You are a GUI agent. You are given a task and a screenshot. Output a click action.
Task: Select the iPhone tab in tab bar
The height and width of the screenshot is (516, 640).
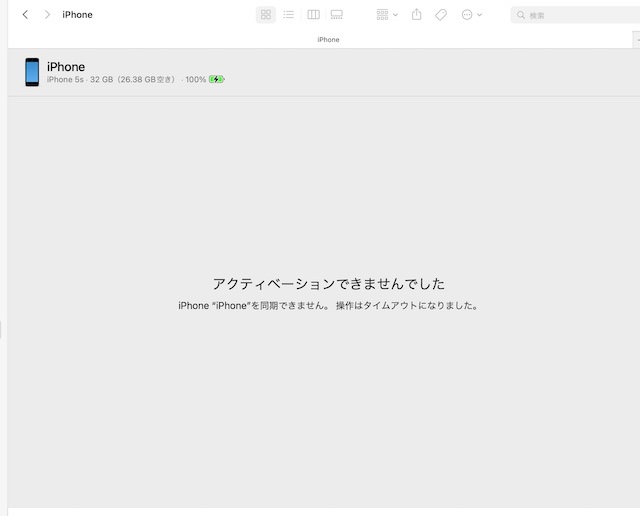328,39
